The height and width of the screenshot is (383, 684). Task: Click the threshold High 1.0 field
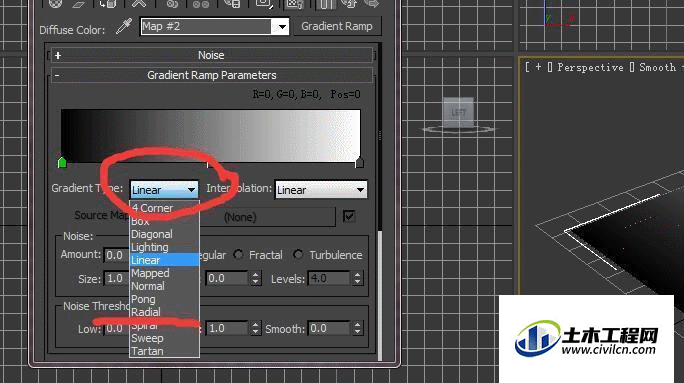pos(227,328)
